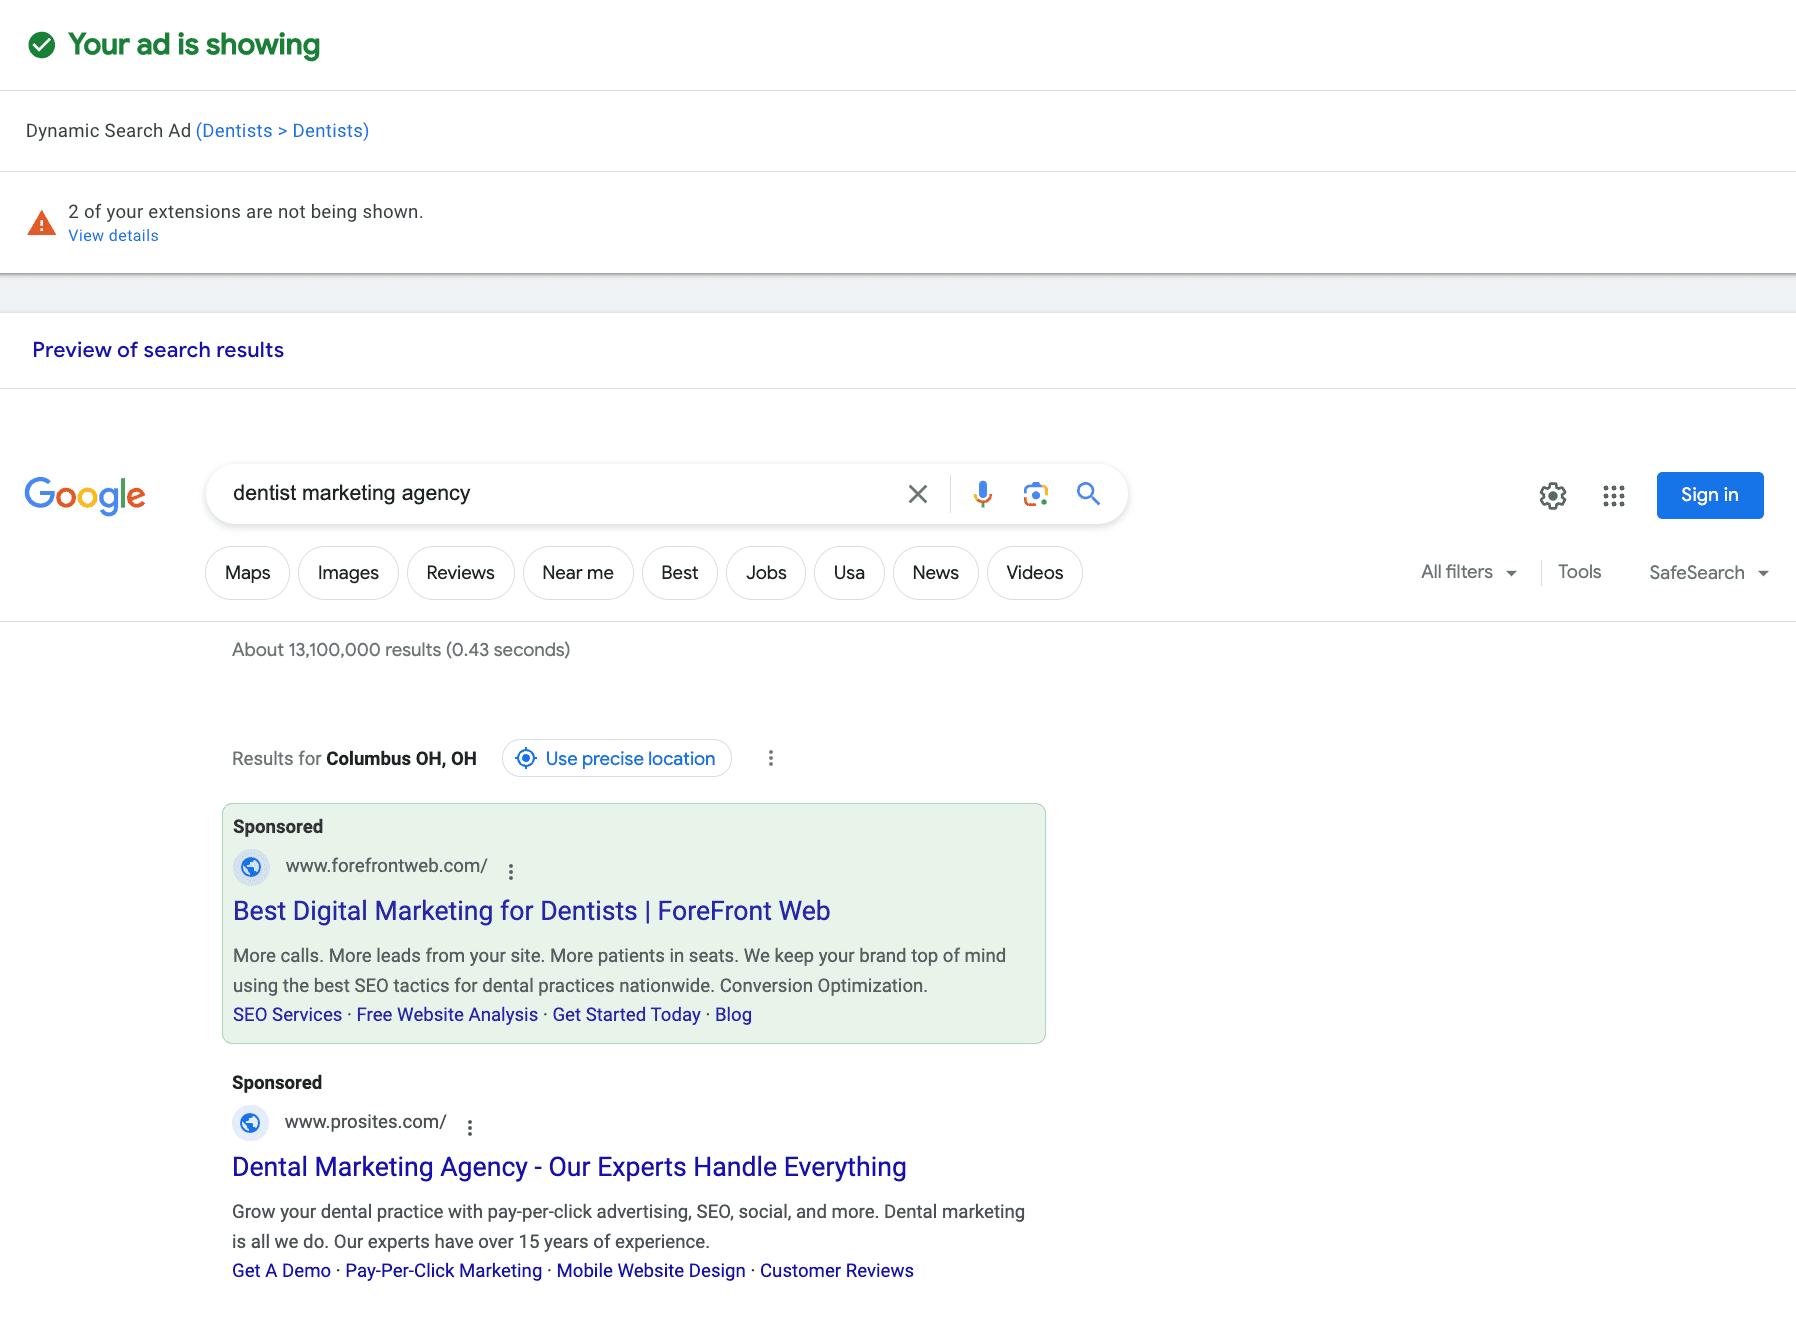Click Preview of search results heading
This screenshot has height=1324, width=1796.
(x=158, y=350)
